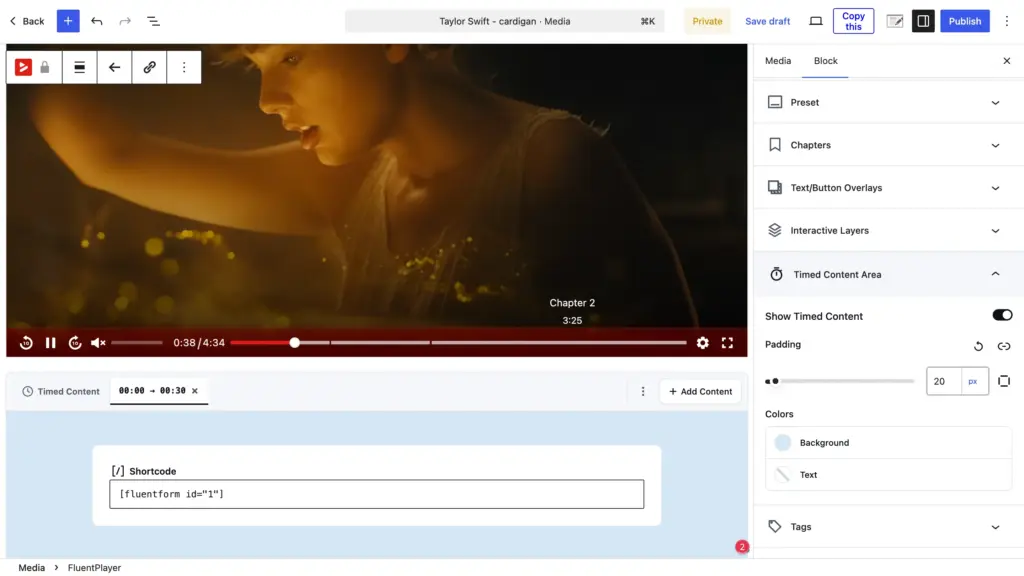This screenshot has width=1024, height=576.
Task: Enter fullscreen video mode
Action: coord(727,343)
